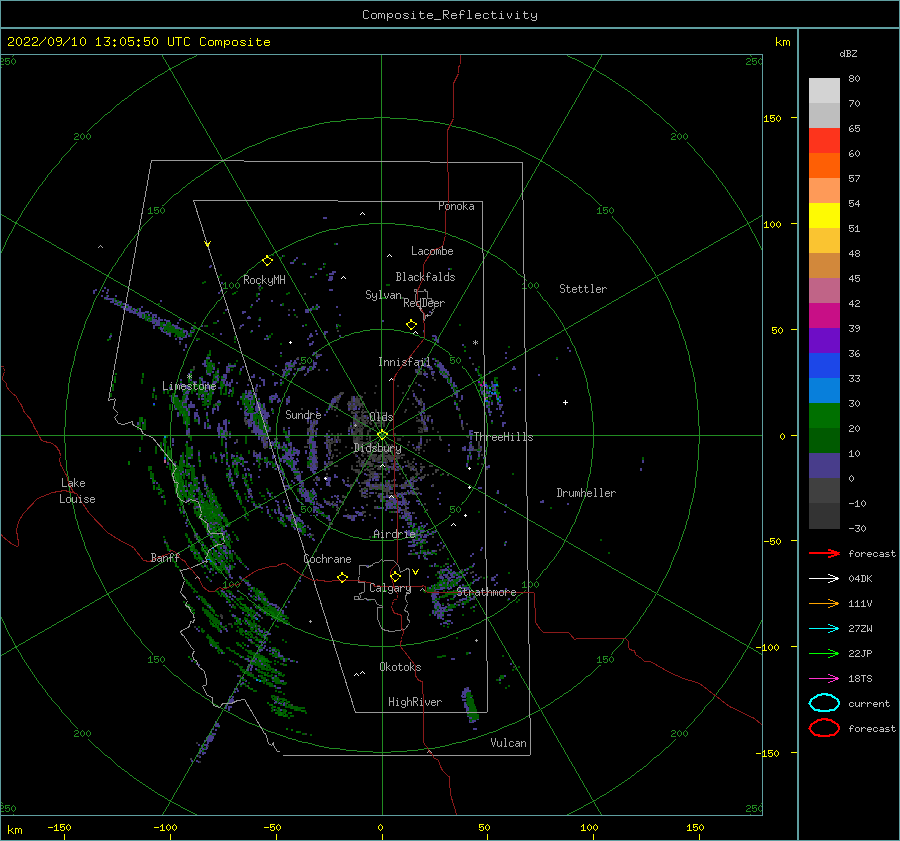
Task: Click the Okotoks city label
Action: click(400, 667)
